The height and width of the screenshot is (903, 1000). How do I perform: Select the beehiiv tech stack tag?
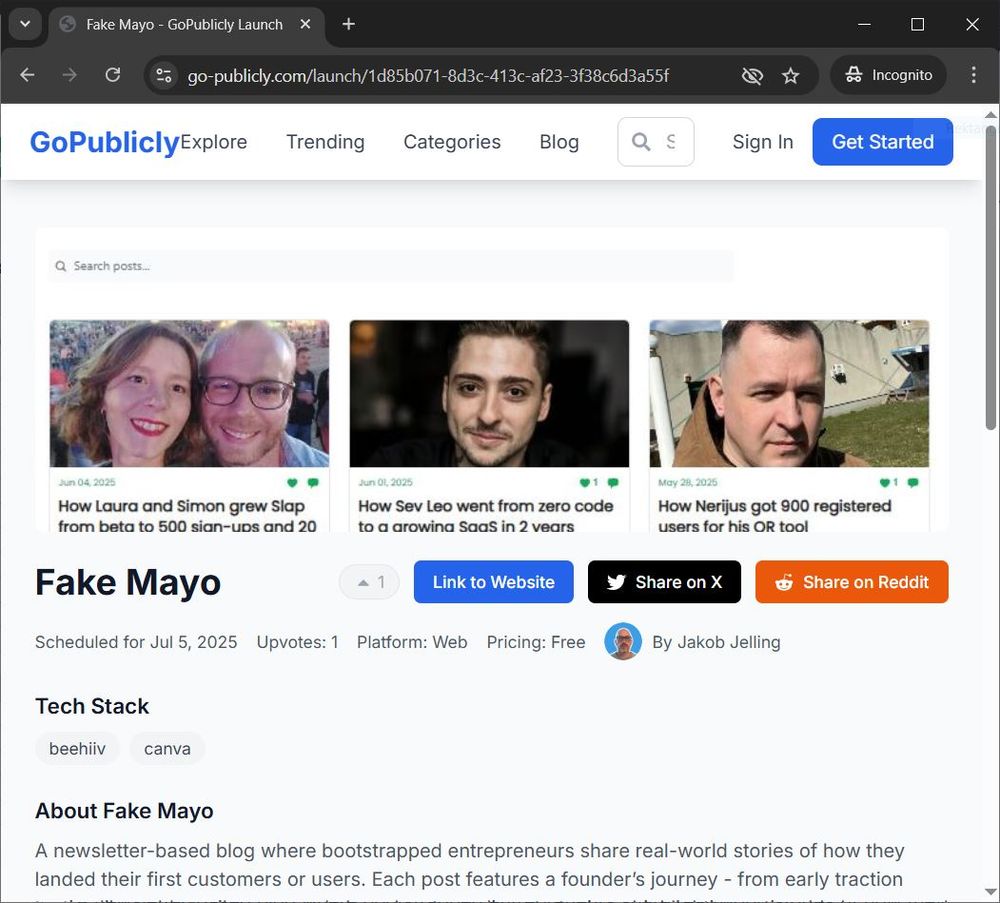coord(77,748)
